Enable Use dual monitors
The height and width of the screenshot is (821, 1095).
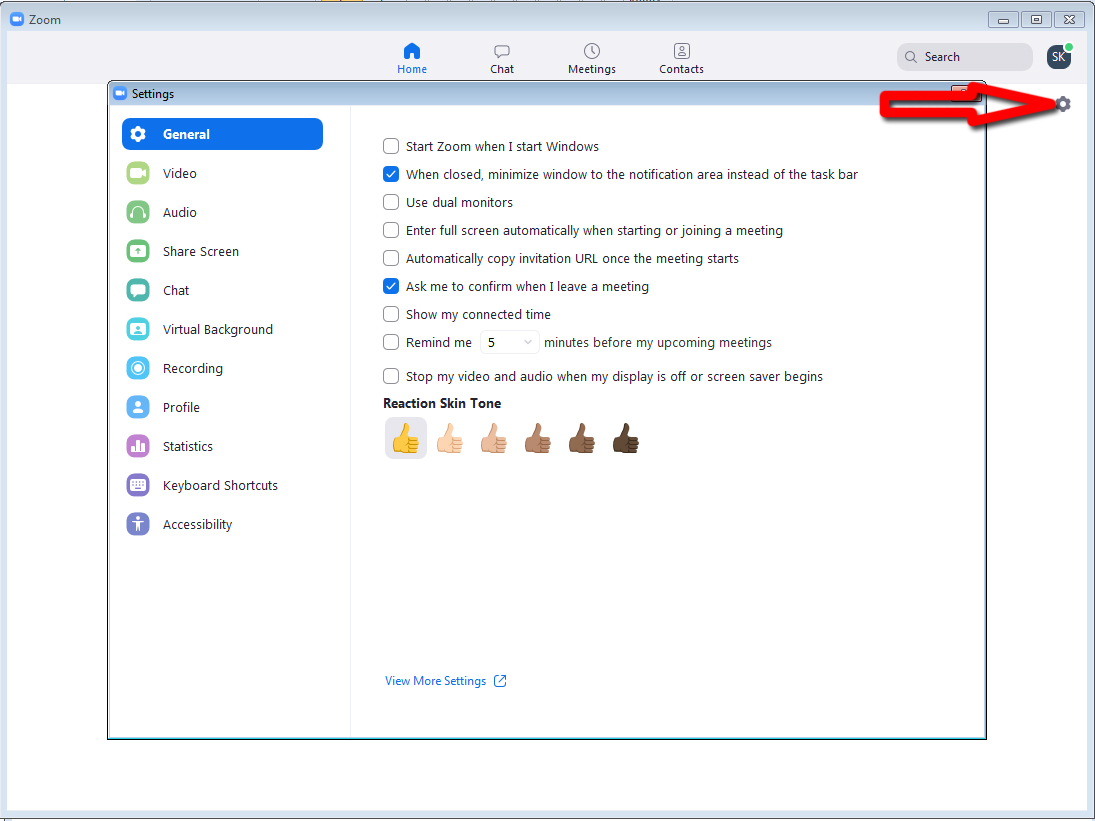coord(391,202)
